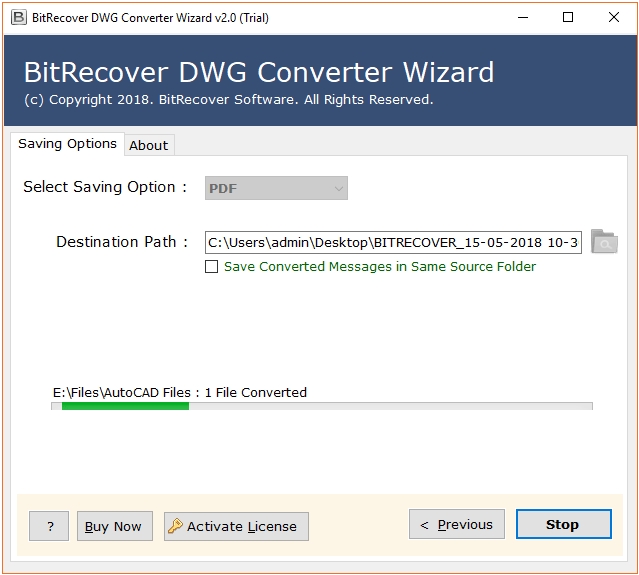This screenshot has width=639, height=575.
Task: Click the BitRecover DWG Converter Wizard header banner
Action: [319, 82]
